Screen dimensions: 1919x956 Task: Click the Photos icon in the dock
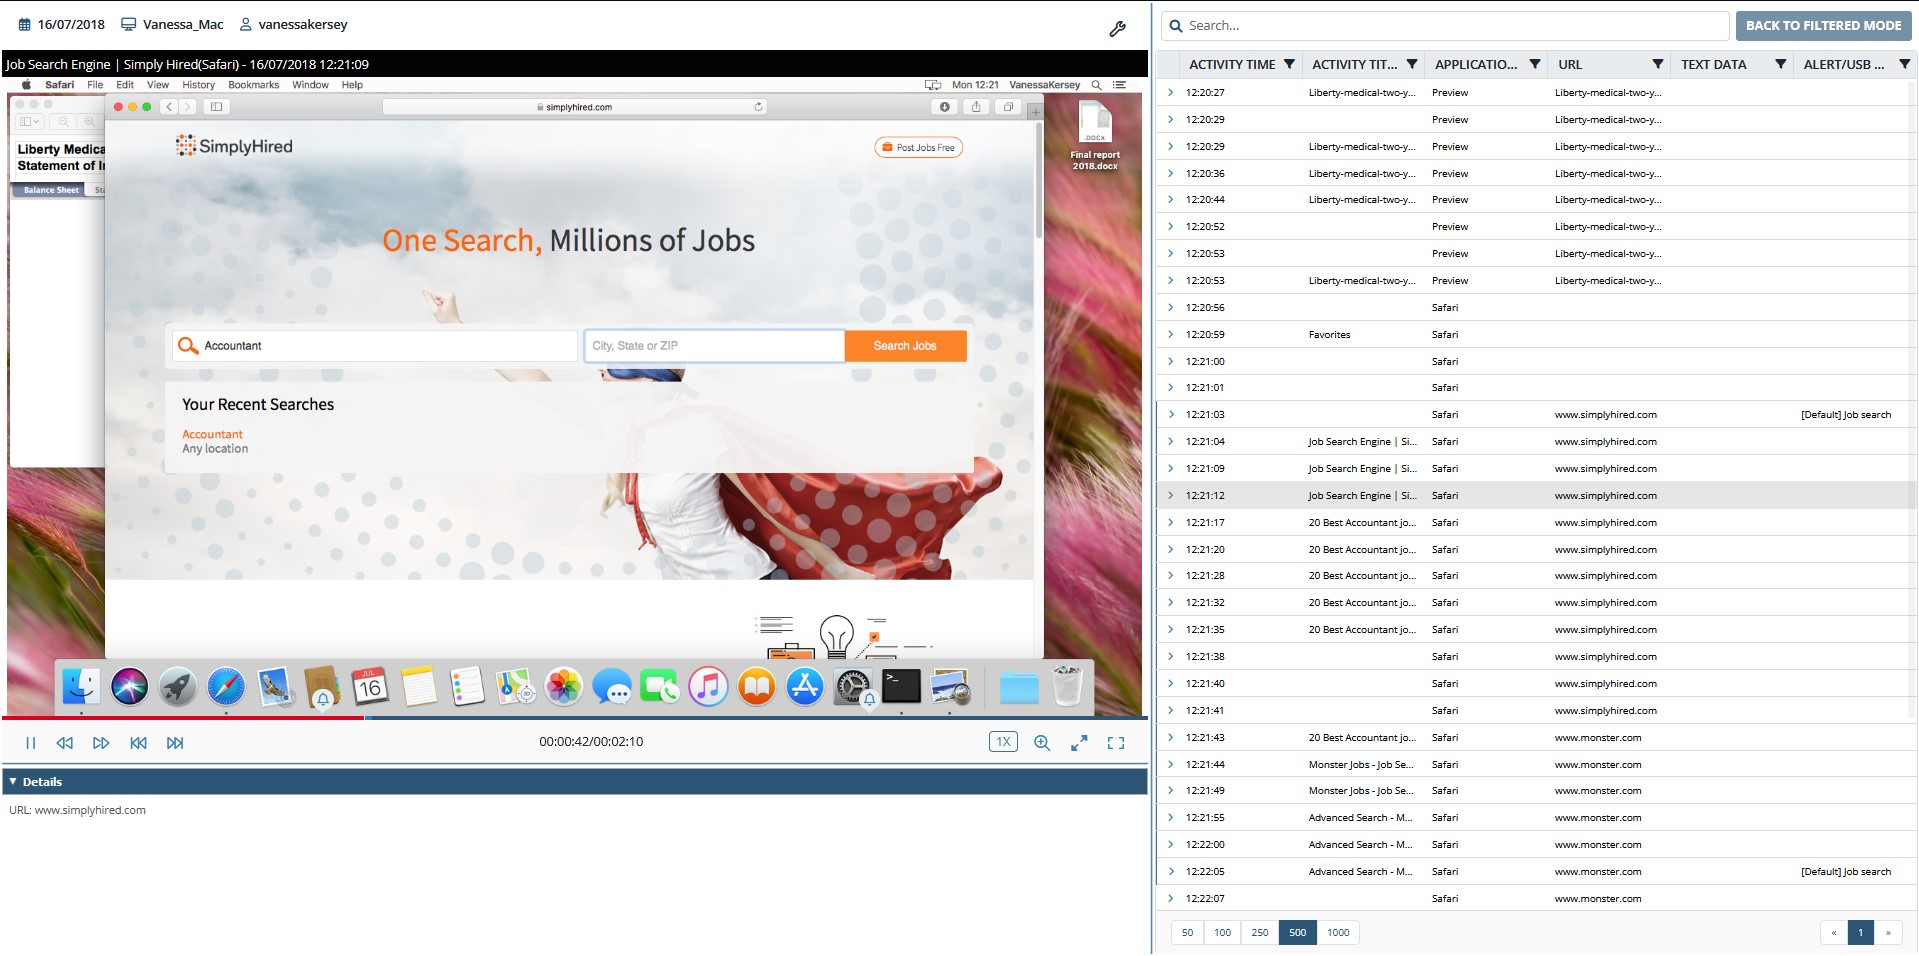[x=564, y=687]
